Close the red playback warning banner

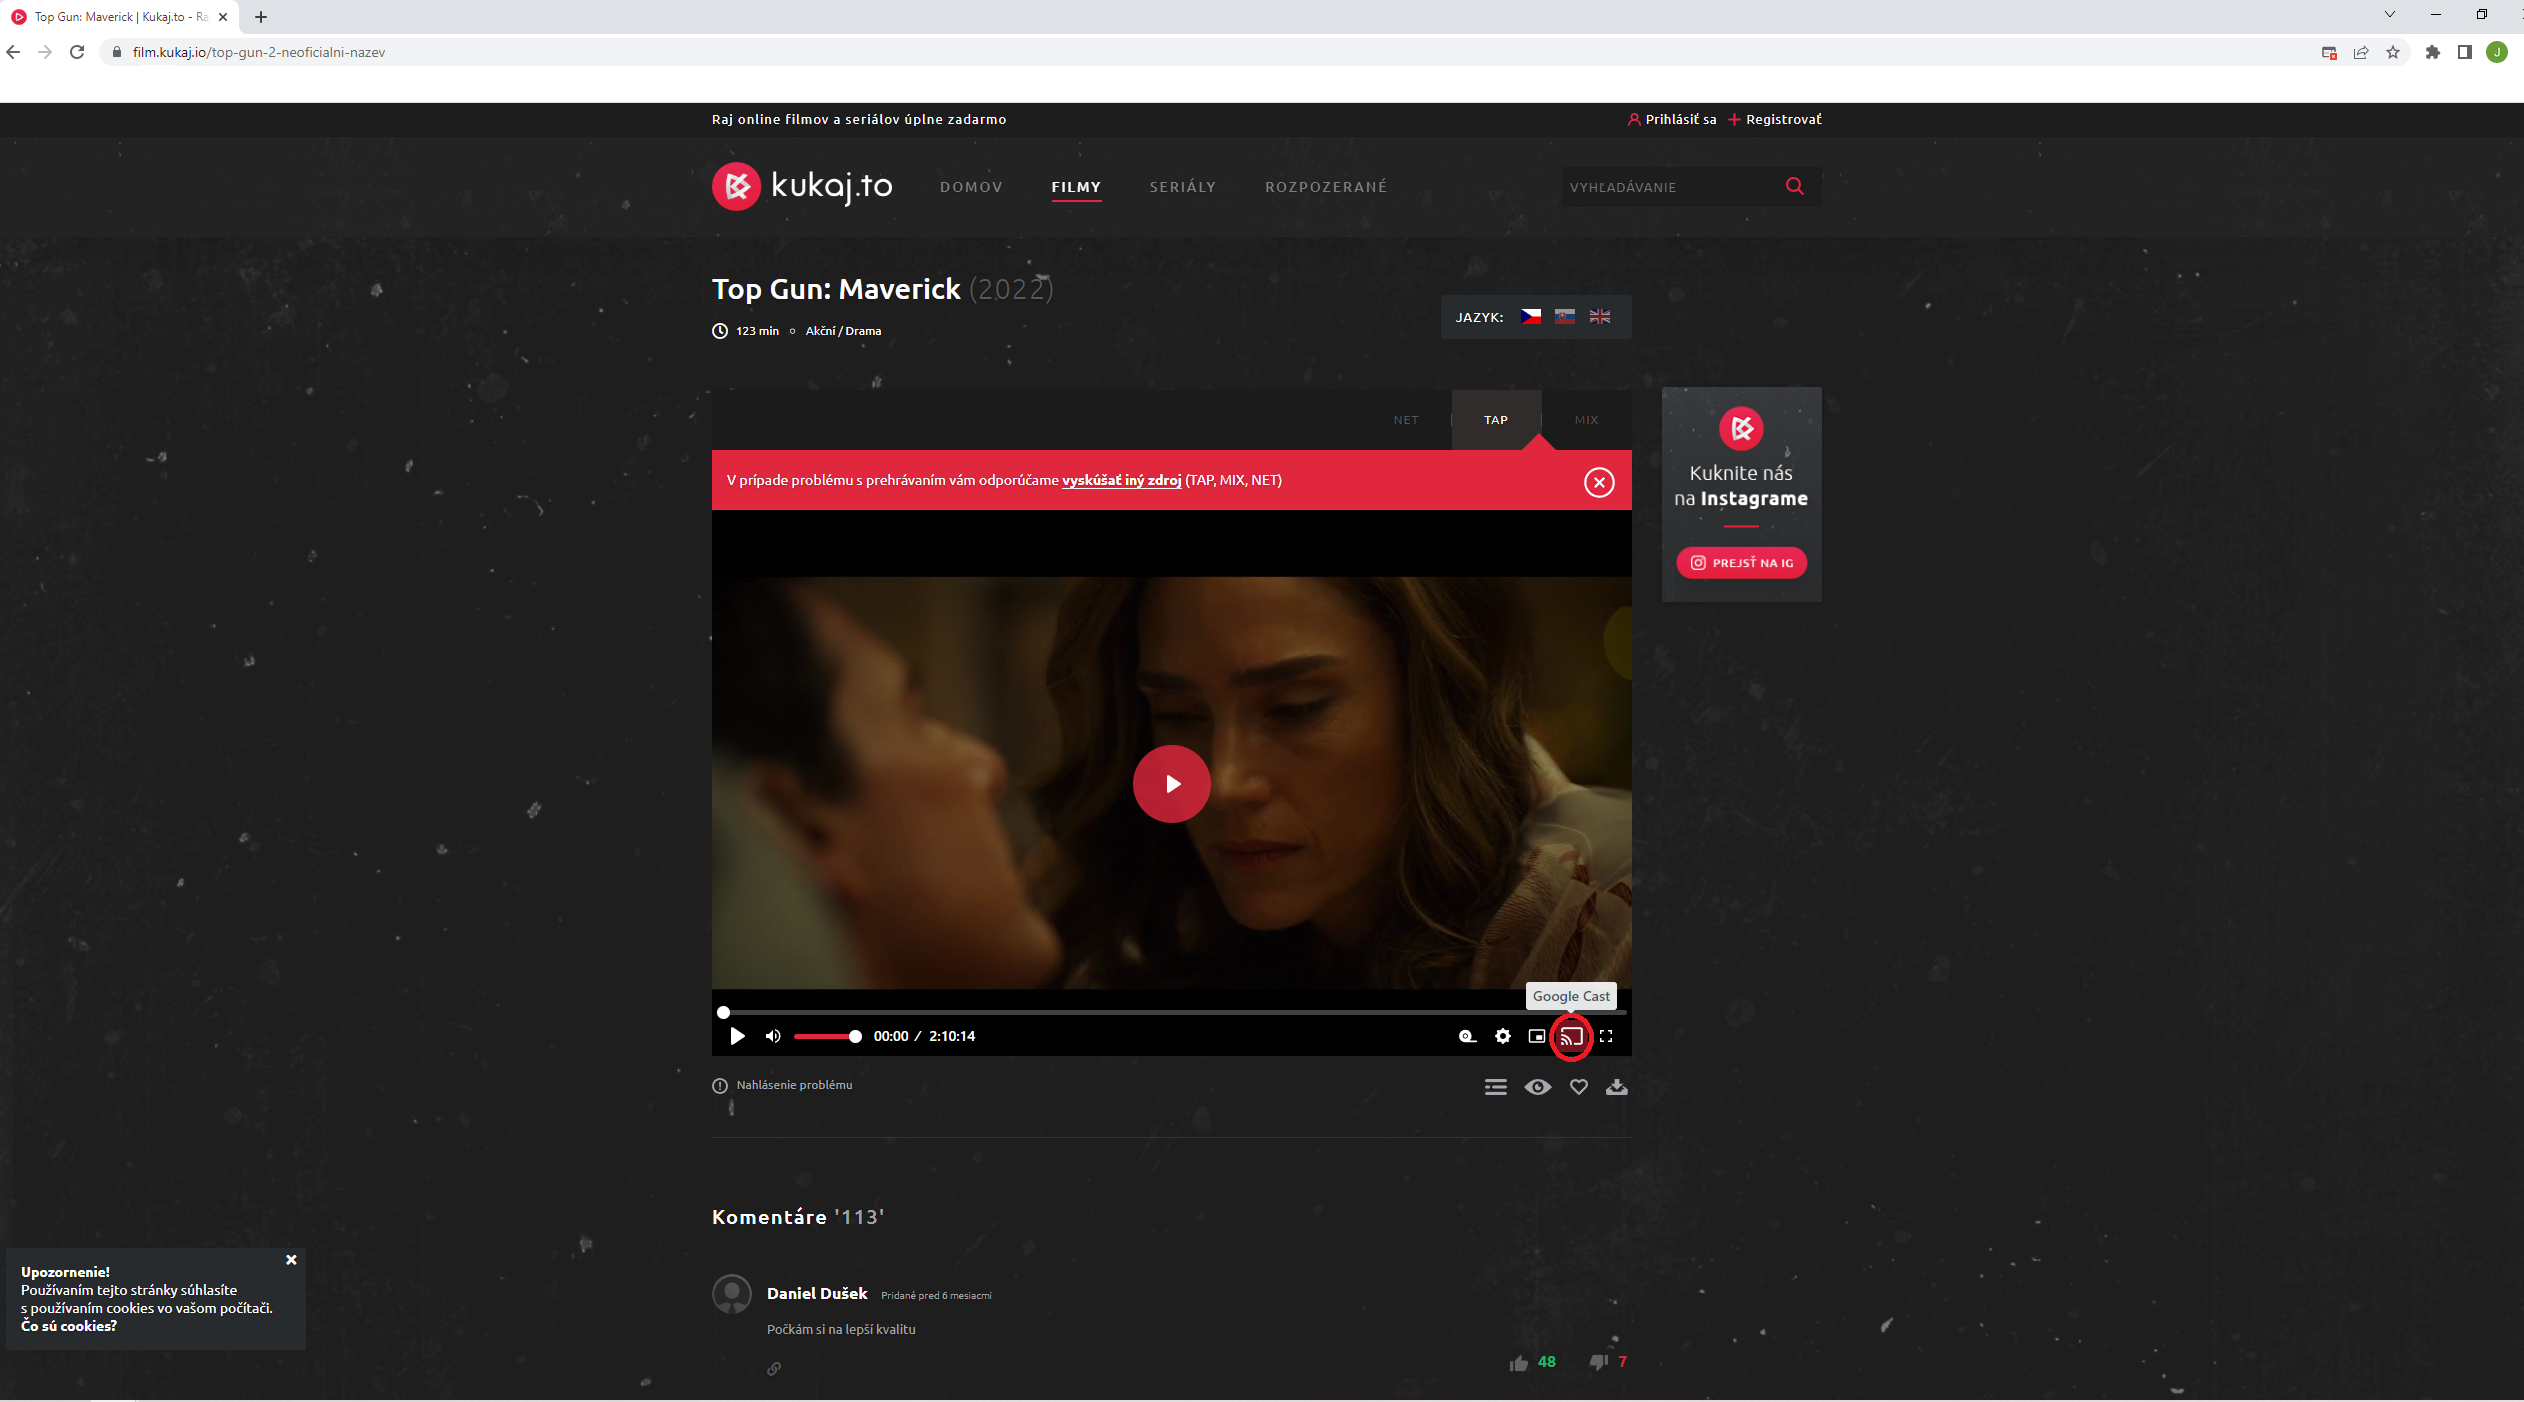pos(1599,483)
